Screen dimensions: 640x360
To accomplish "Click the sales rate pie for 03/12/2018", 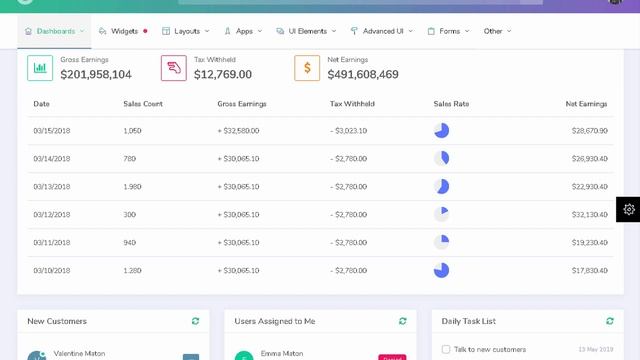I will tap(441, 214).
